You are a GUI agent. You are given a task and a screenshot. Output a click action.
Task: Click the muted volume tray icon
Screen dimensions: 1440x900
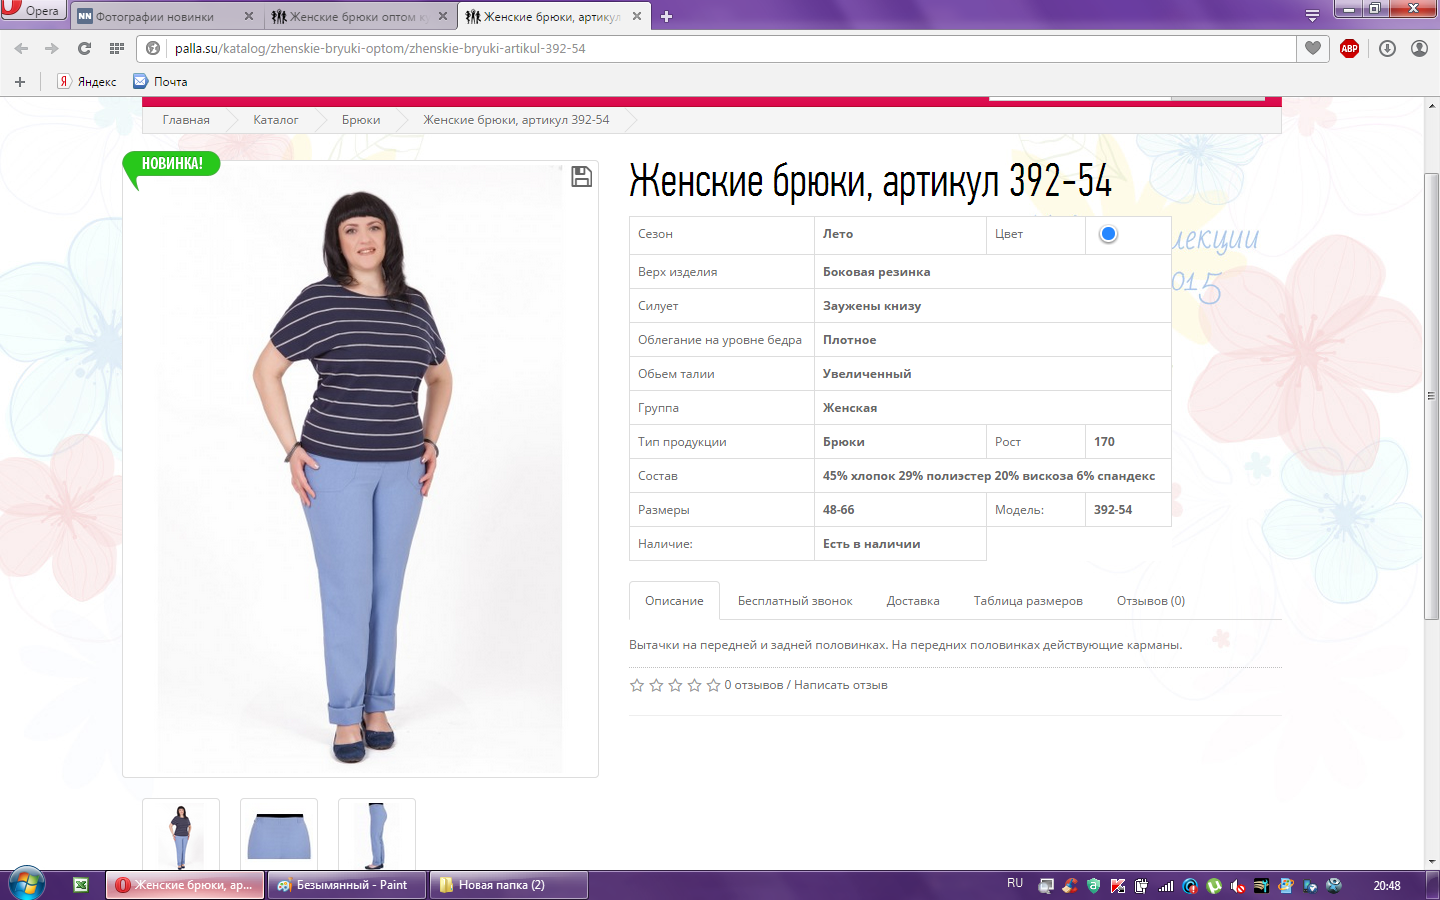point(1238,886)
